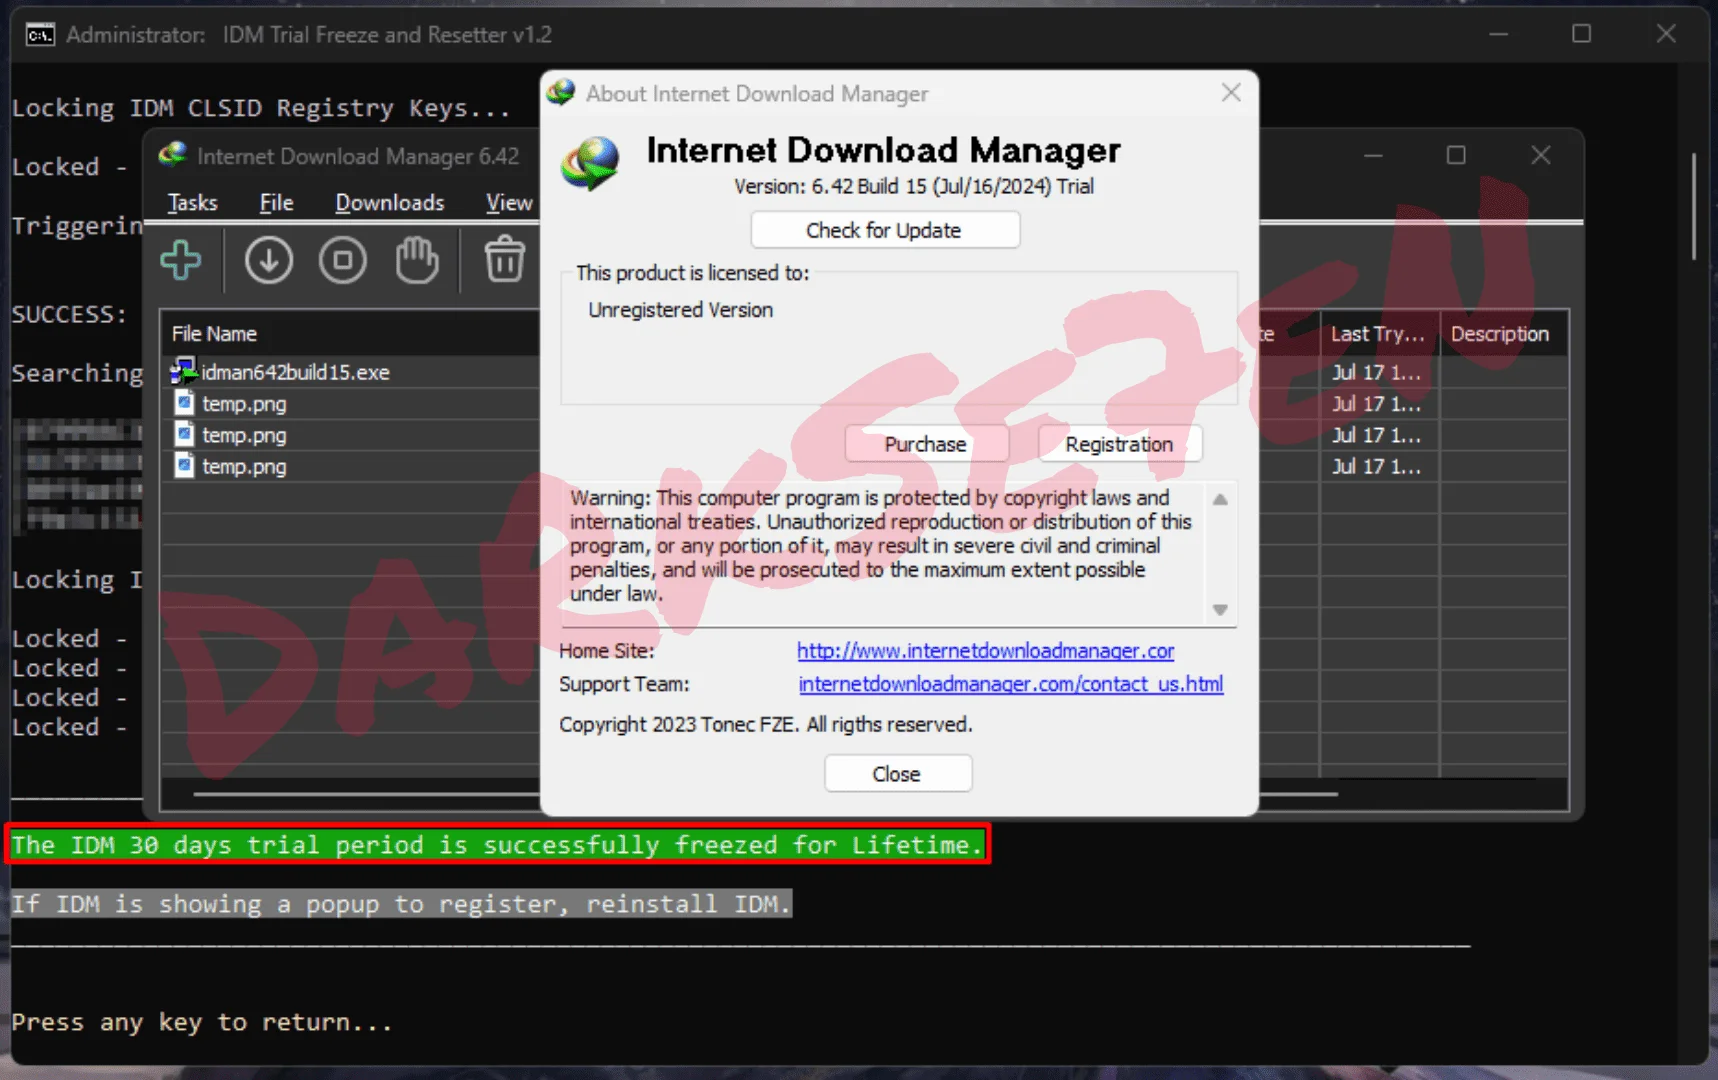Click the Internet Download Manager 6.42 window icon
Screen dimensions: 1718x1080
pyautogui.click(x=173, y=155)
